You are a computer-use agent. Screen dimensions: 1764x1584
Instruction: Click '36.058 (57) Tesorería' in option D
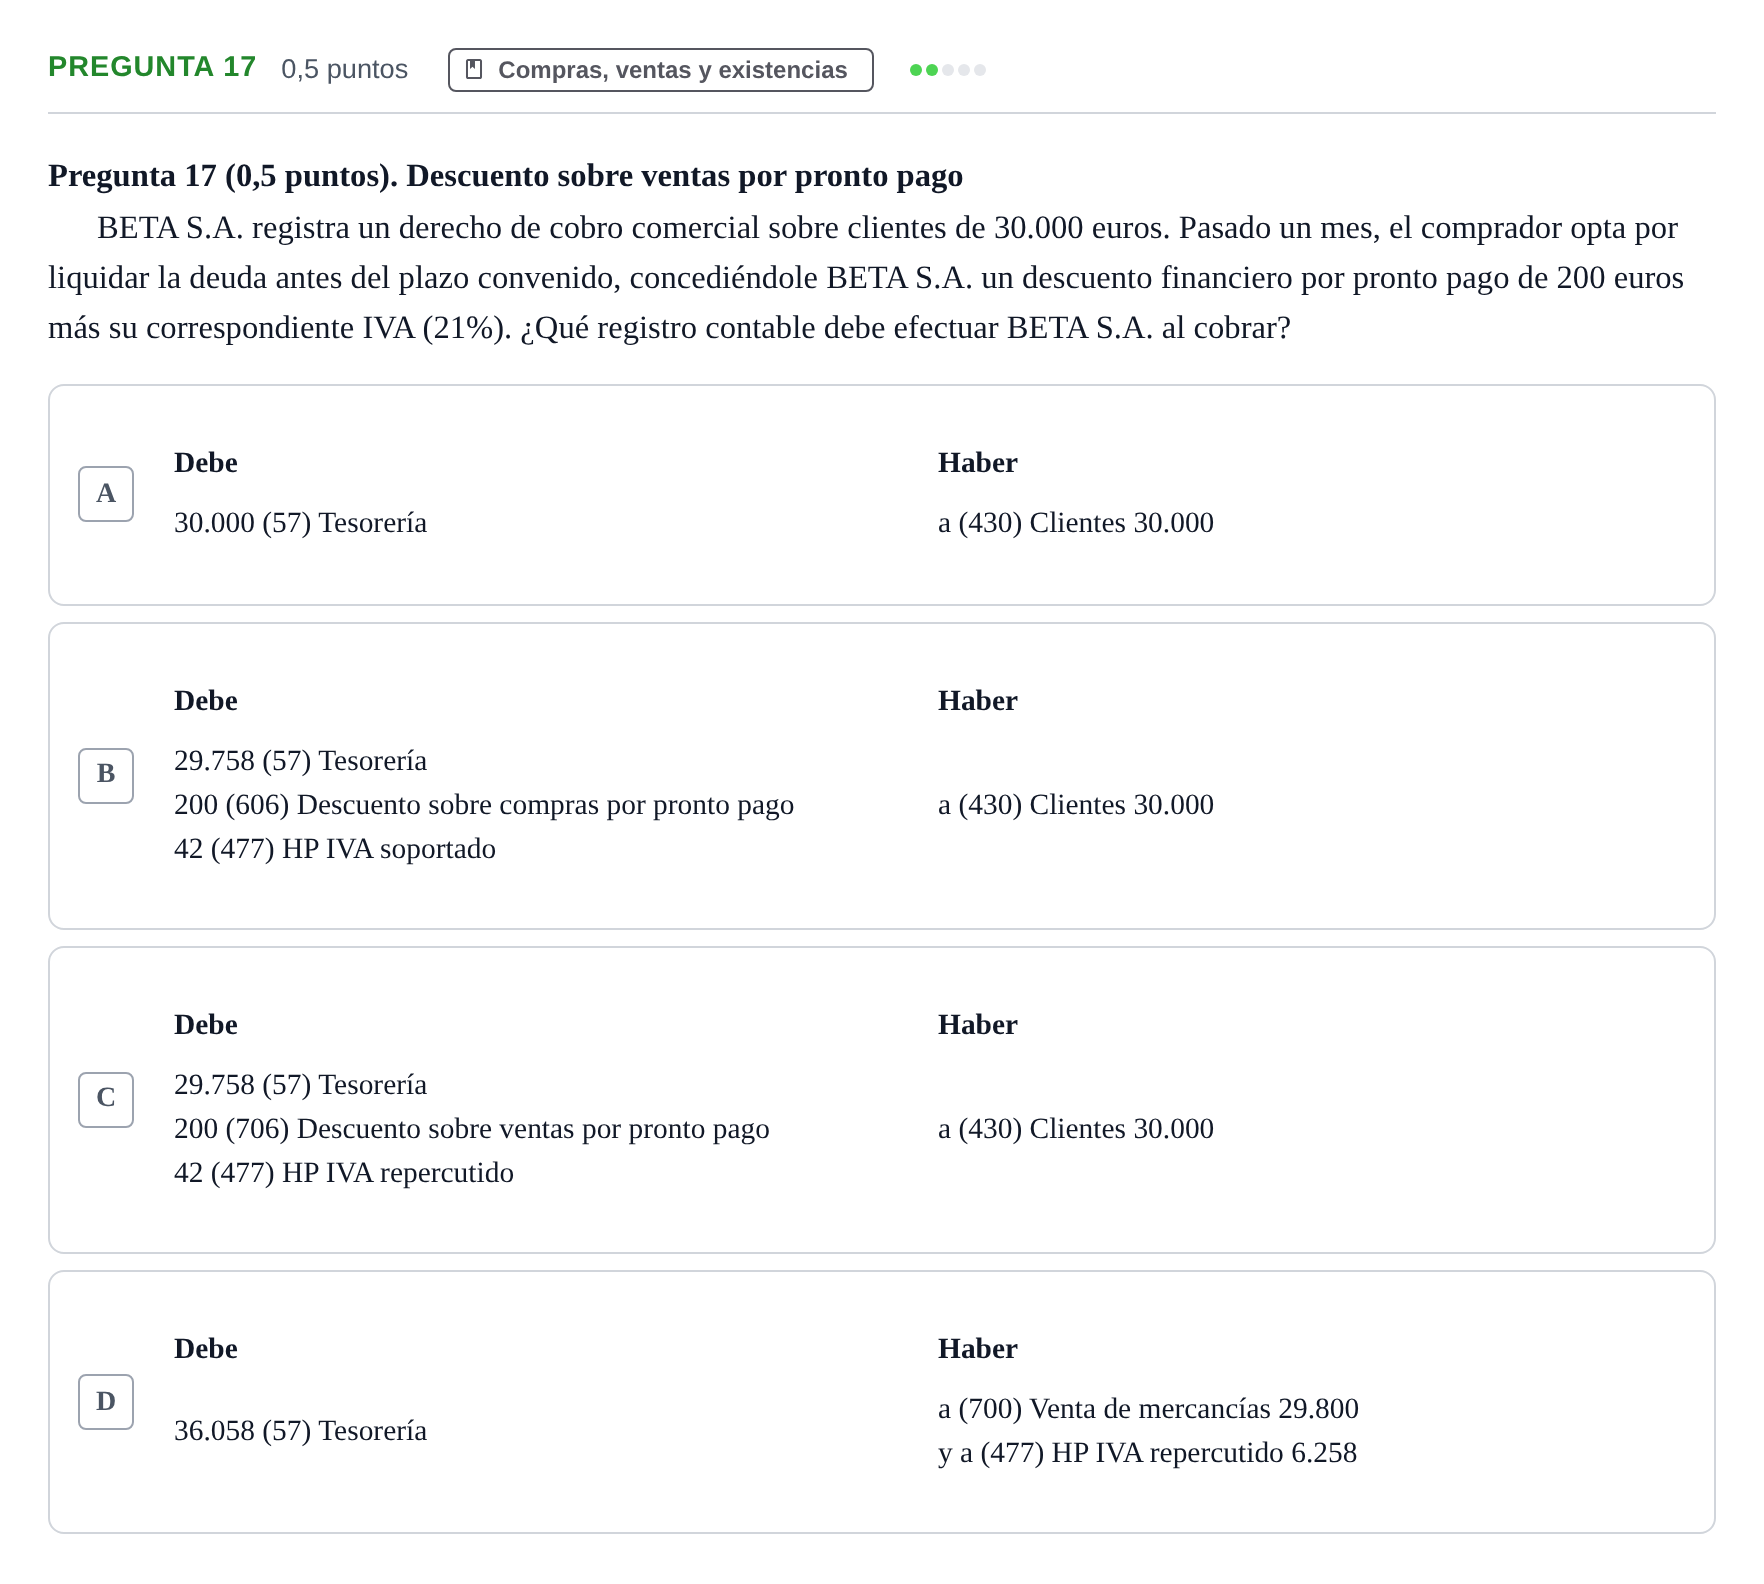(x=300, y=1431)
